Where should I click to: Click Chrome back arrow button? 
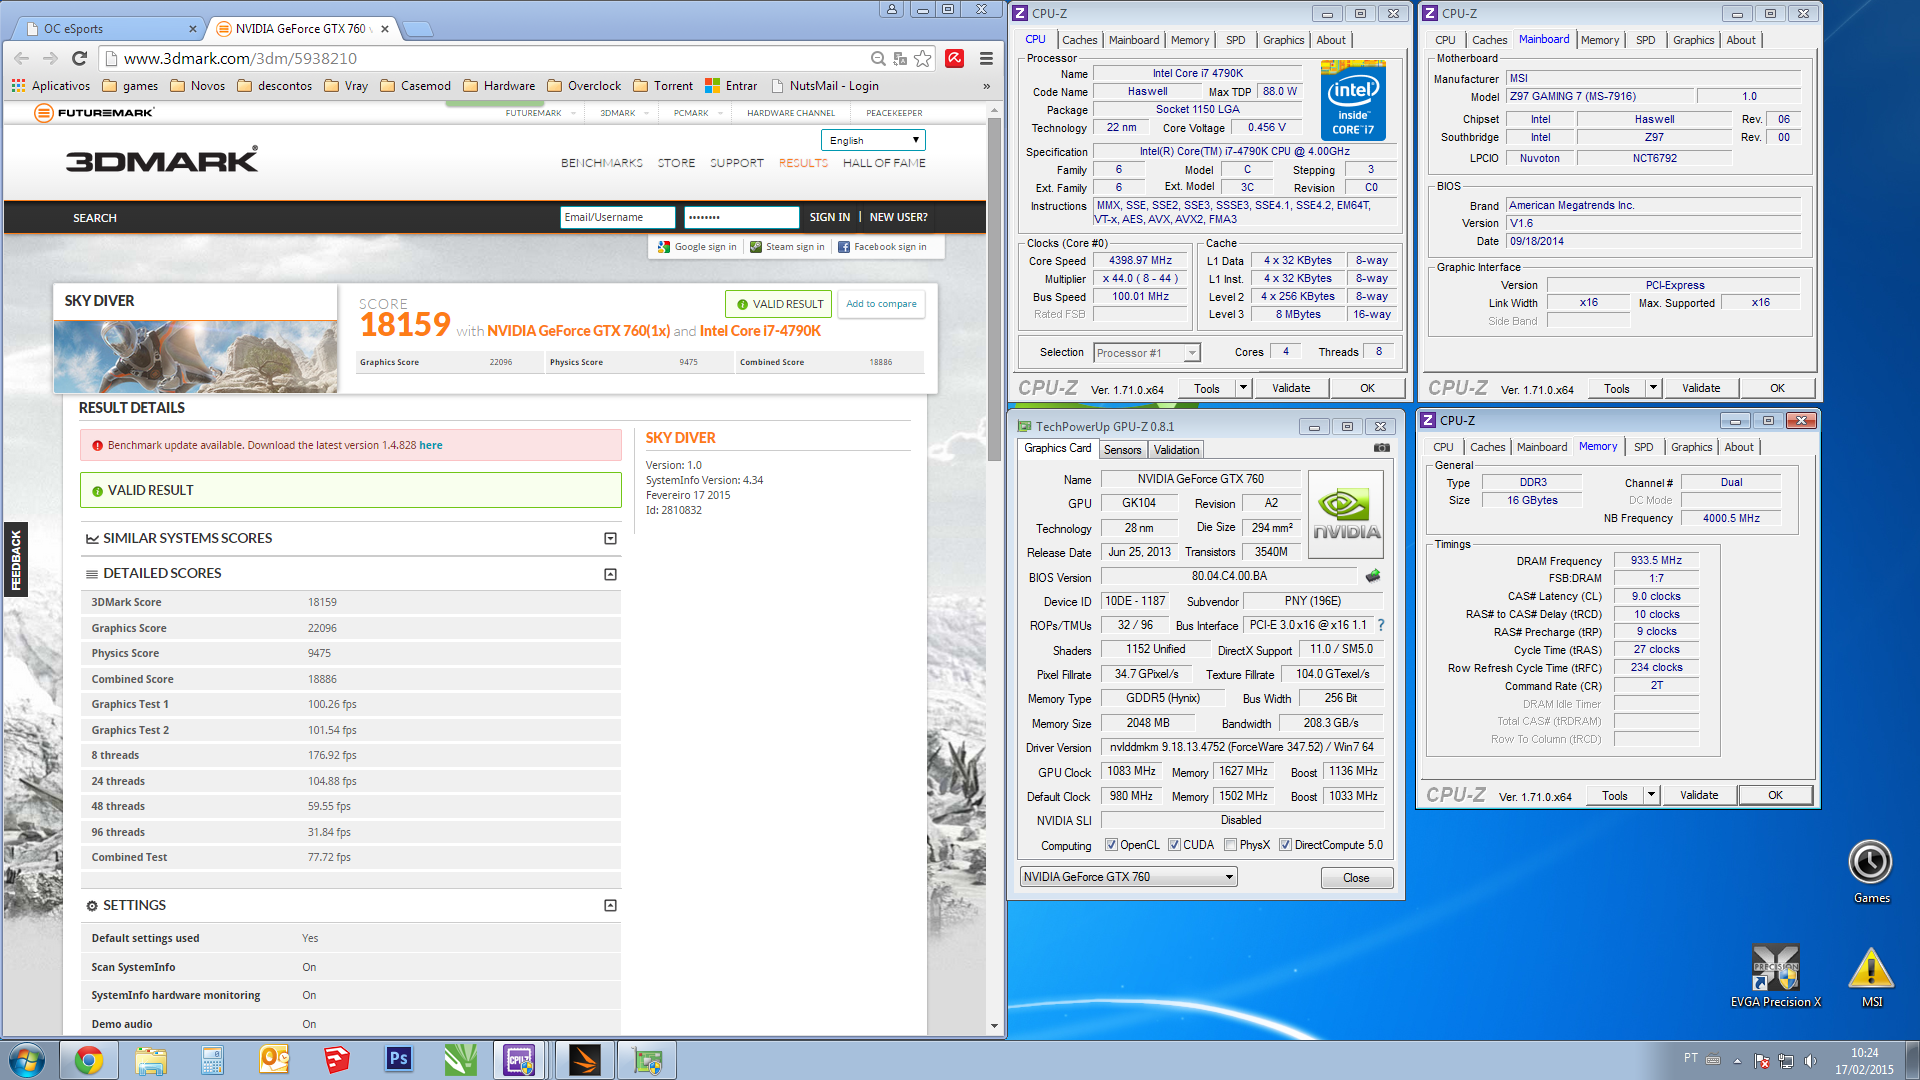point(21,58)
